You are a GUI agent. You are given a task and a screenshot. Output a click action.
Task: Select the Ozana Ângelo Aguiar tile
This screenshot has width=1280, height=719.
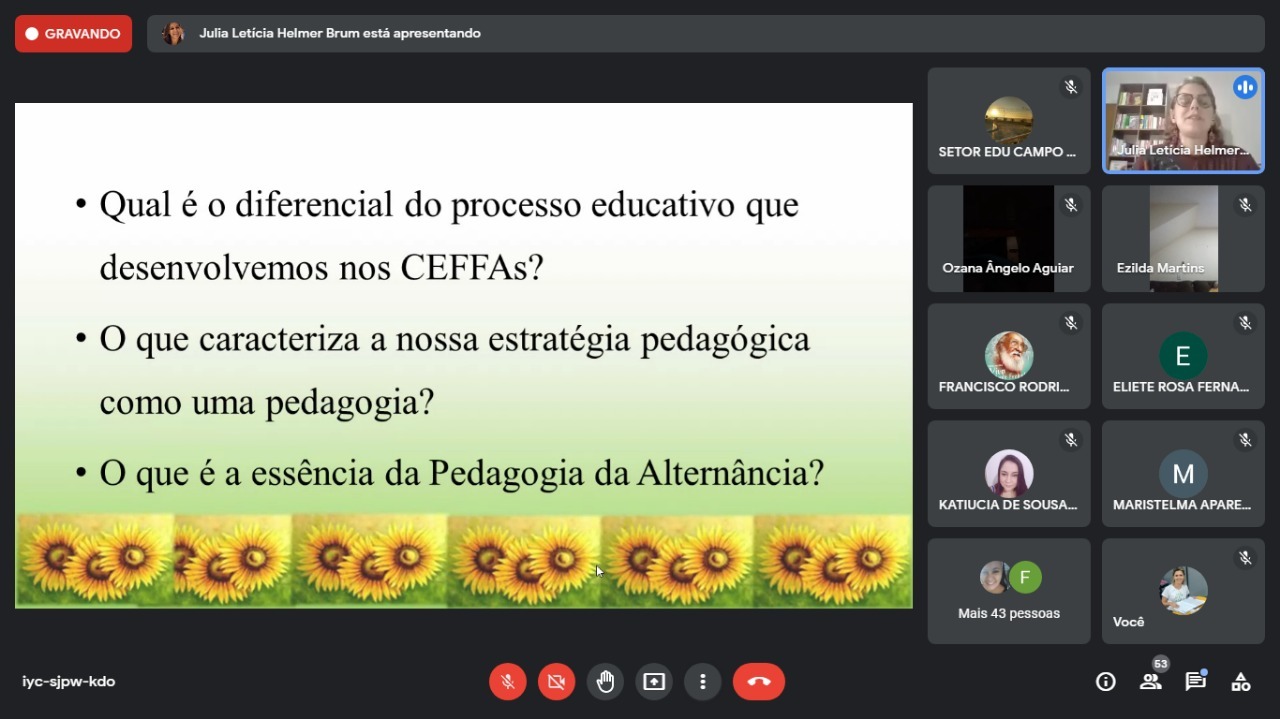(1009, 239)
